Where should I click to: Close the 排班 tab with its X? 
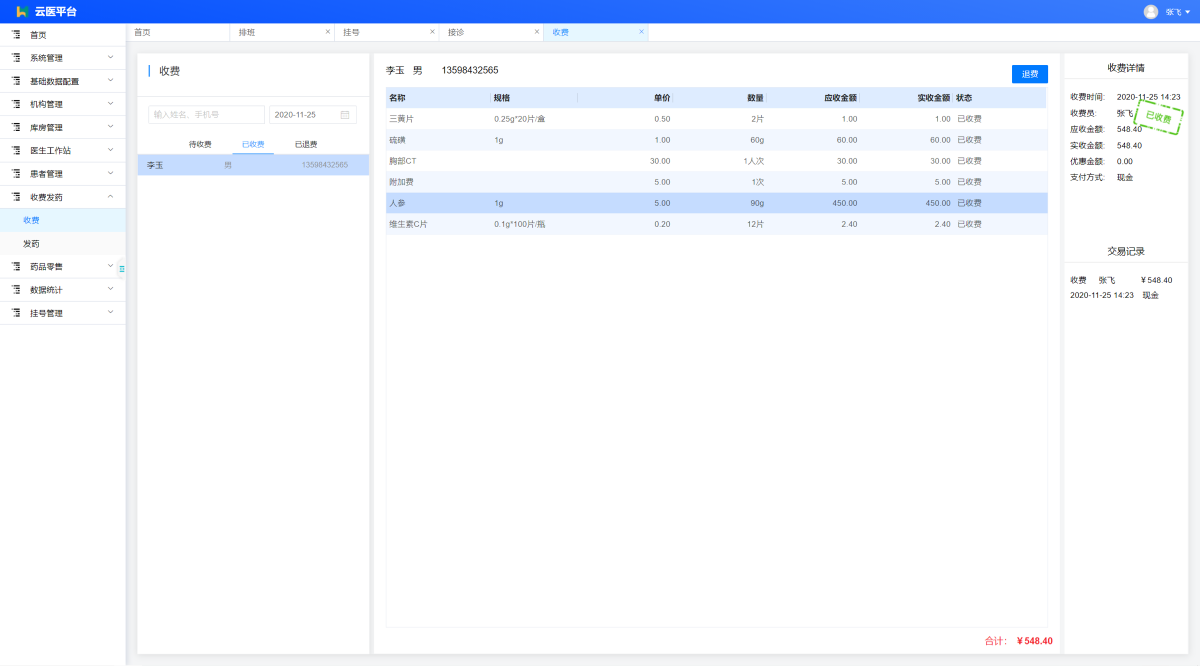click(327, 32)
